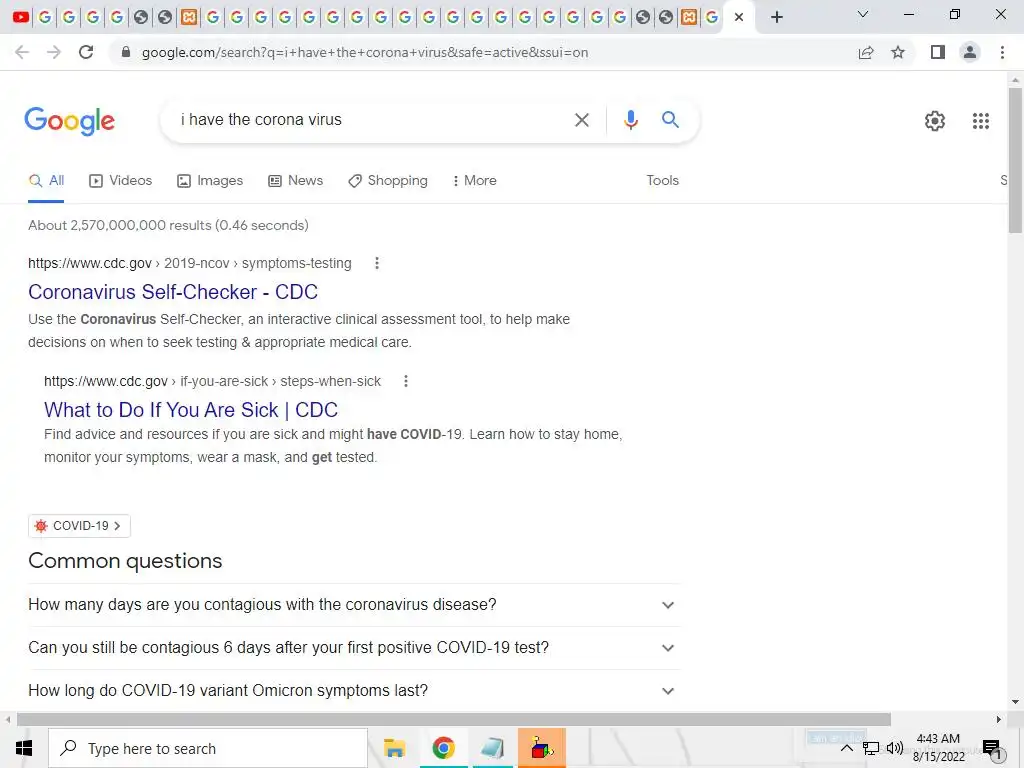The image size is (1024, 768).
Task: Open the notepad-like app in taskbar
Action: (492, 748)
